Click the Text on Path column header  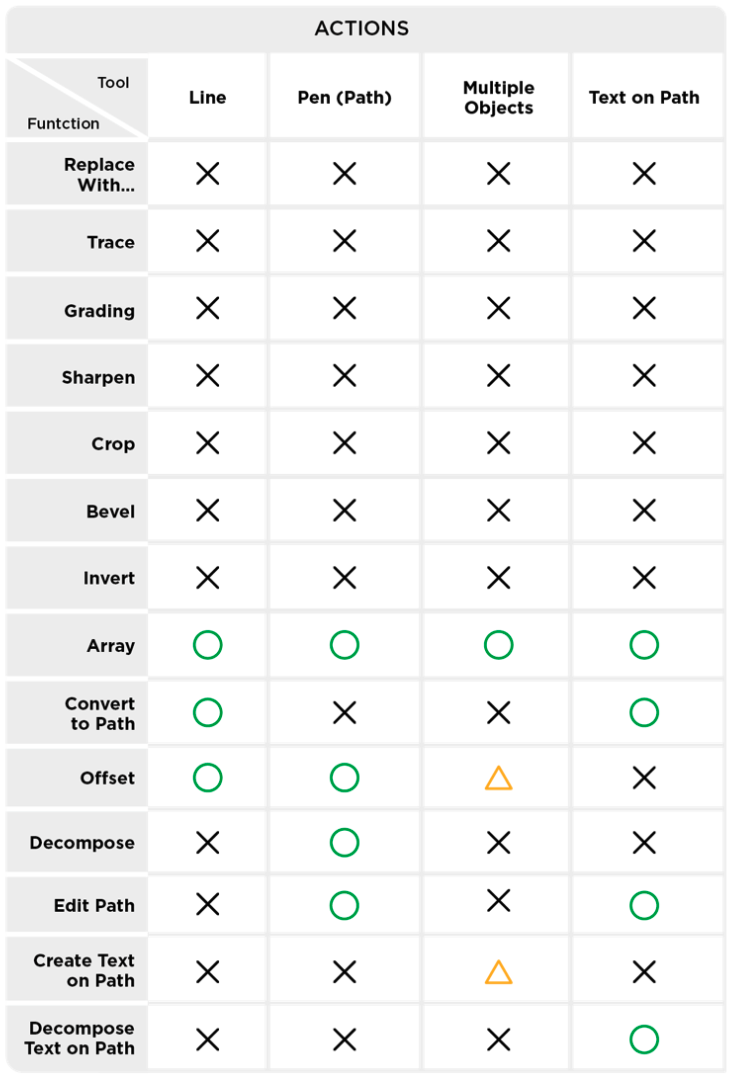pyautogui.click(x=644, y=97)
